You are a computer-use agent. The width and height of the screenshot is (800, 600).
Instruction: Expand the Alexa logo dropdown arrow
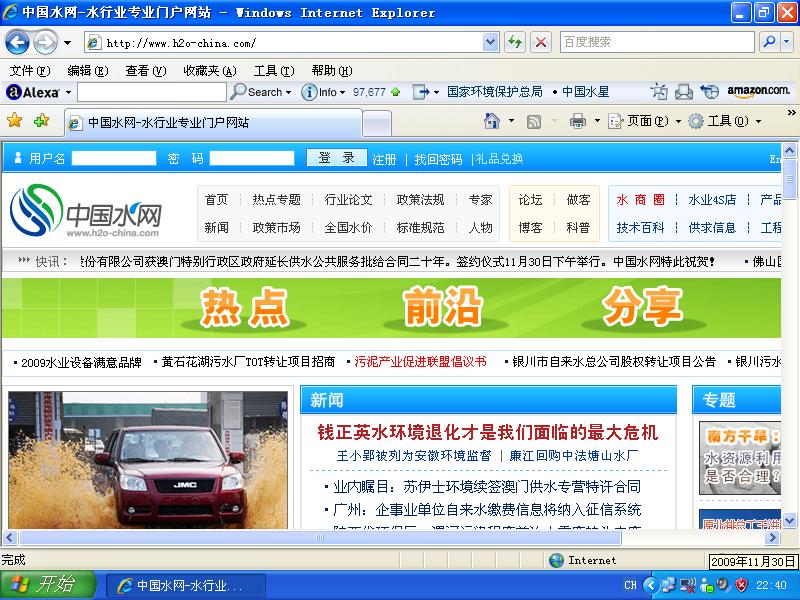[x=68, y=92]
